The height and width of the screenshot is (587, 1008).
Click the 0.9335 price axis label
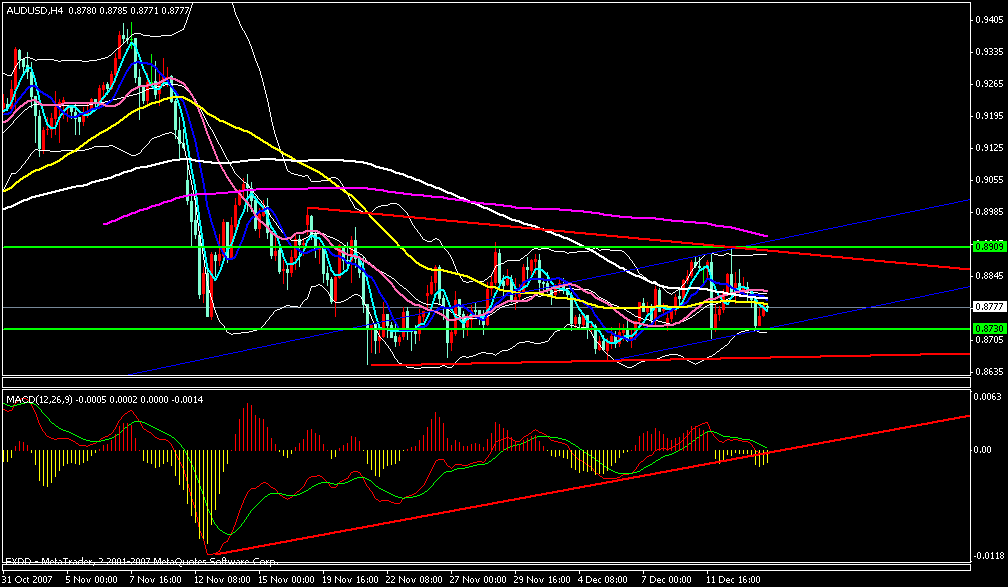tap(989, 51)
